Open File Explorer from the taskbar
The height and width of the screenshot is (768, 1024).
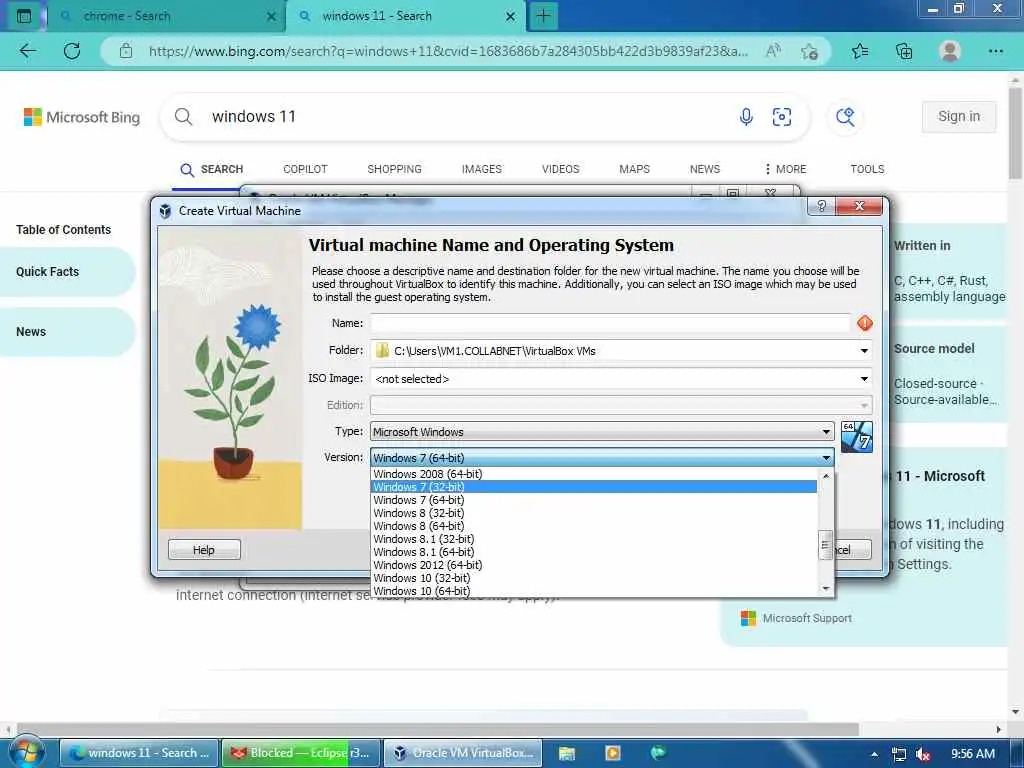tap(567, 753)
